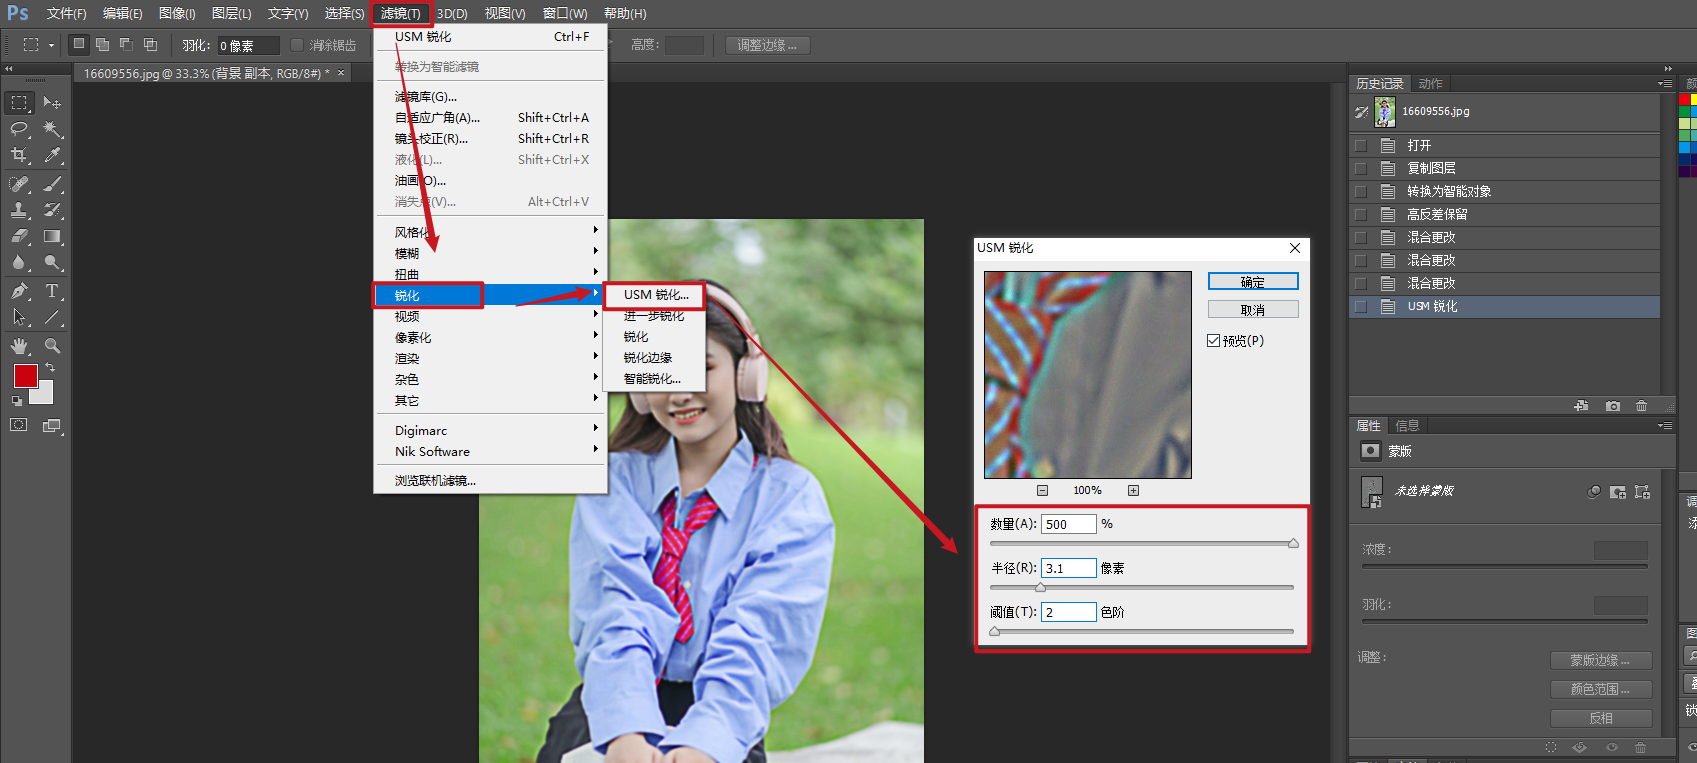Select the Crop tool

19,155
